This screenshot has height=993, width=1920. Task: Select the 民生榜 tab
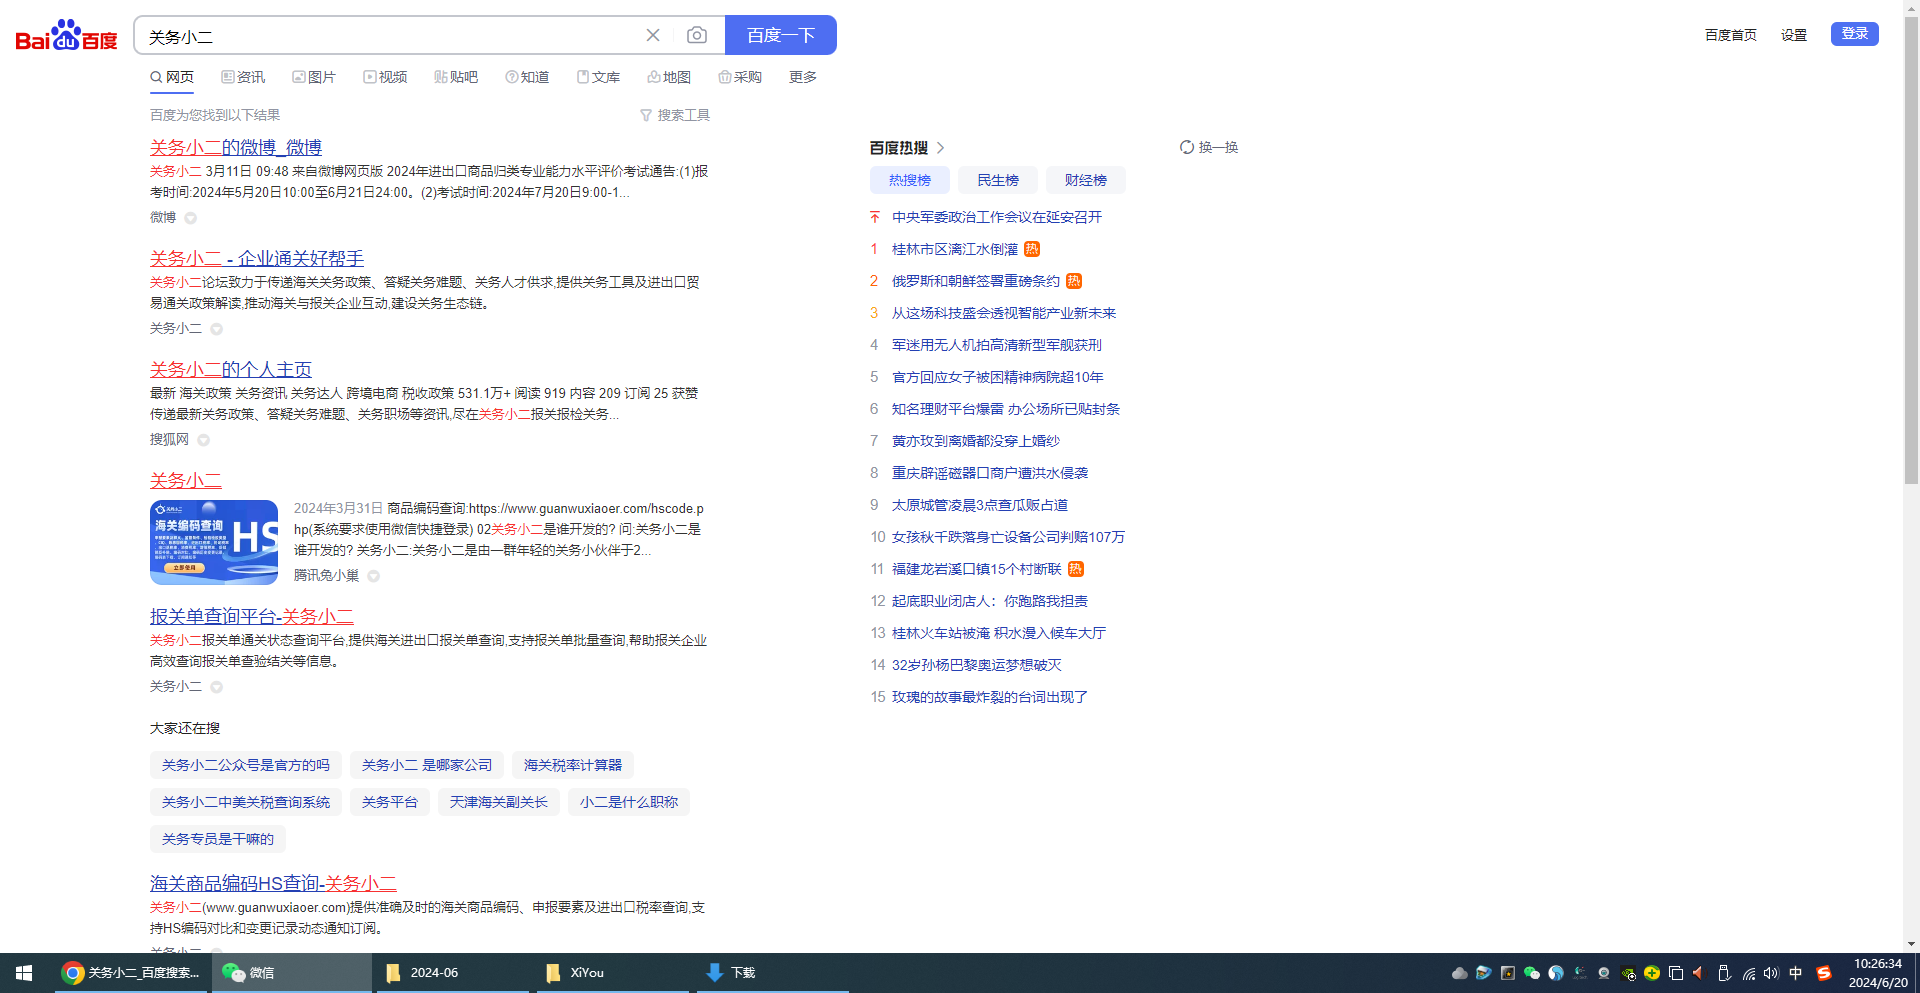pos(998,180)
